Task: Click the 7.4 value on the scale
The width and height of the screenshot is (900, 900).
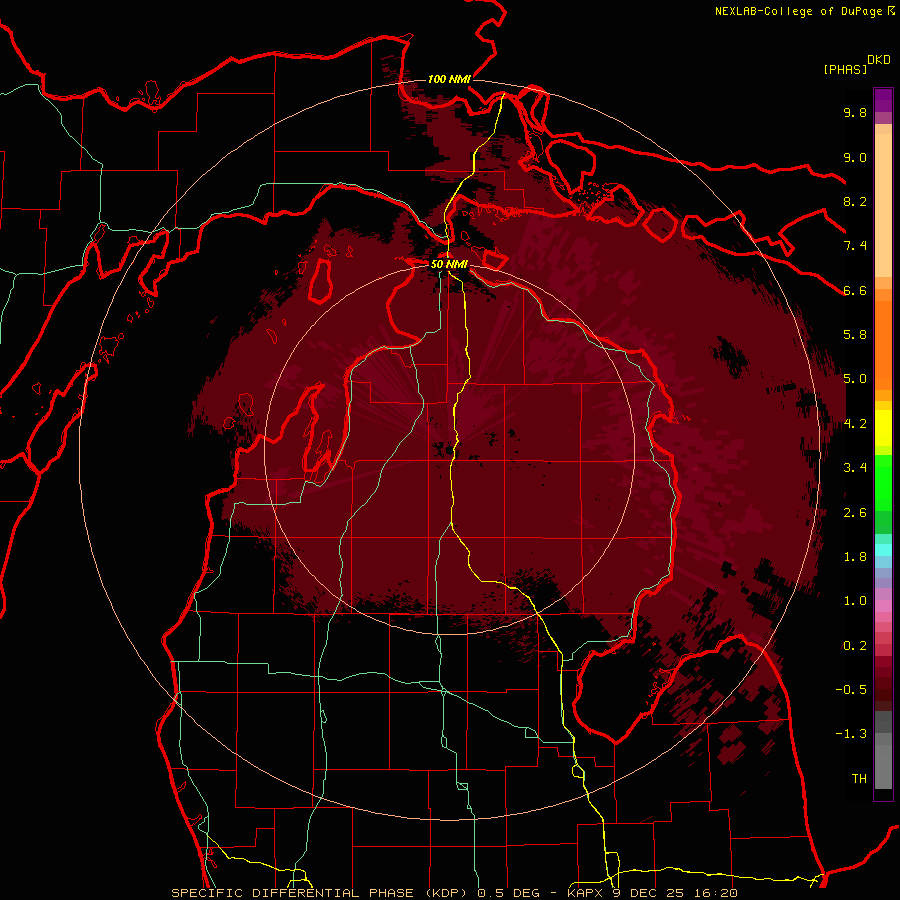Action: point(855,246)
